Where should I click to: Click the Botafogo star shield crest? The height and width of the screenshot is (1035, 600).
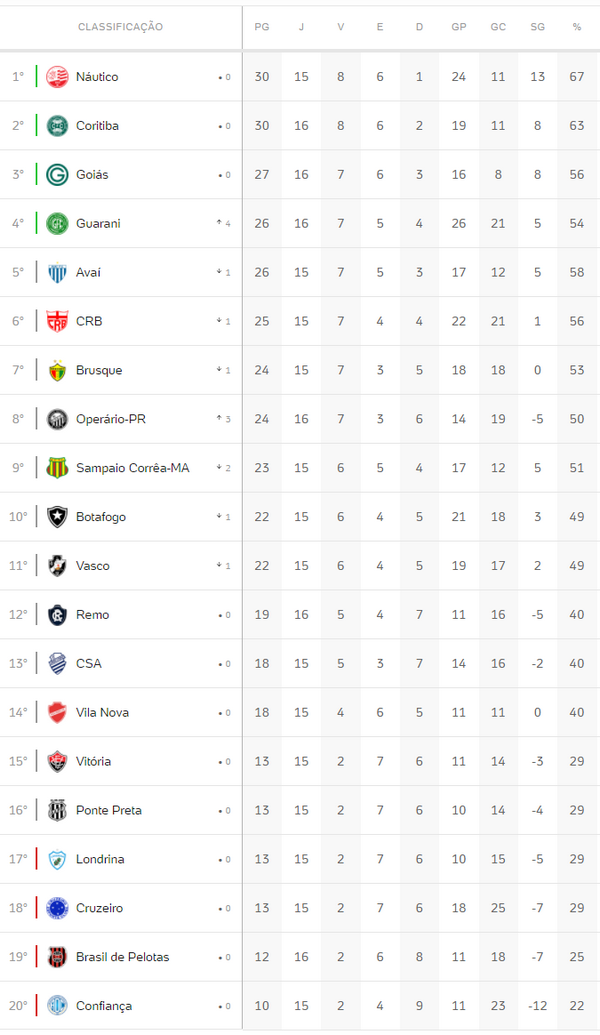[x=57, y=517]
